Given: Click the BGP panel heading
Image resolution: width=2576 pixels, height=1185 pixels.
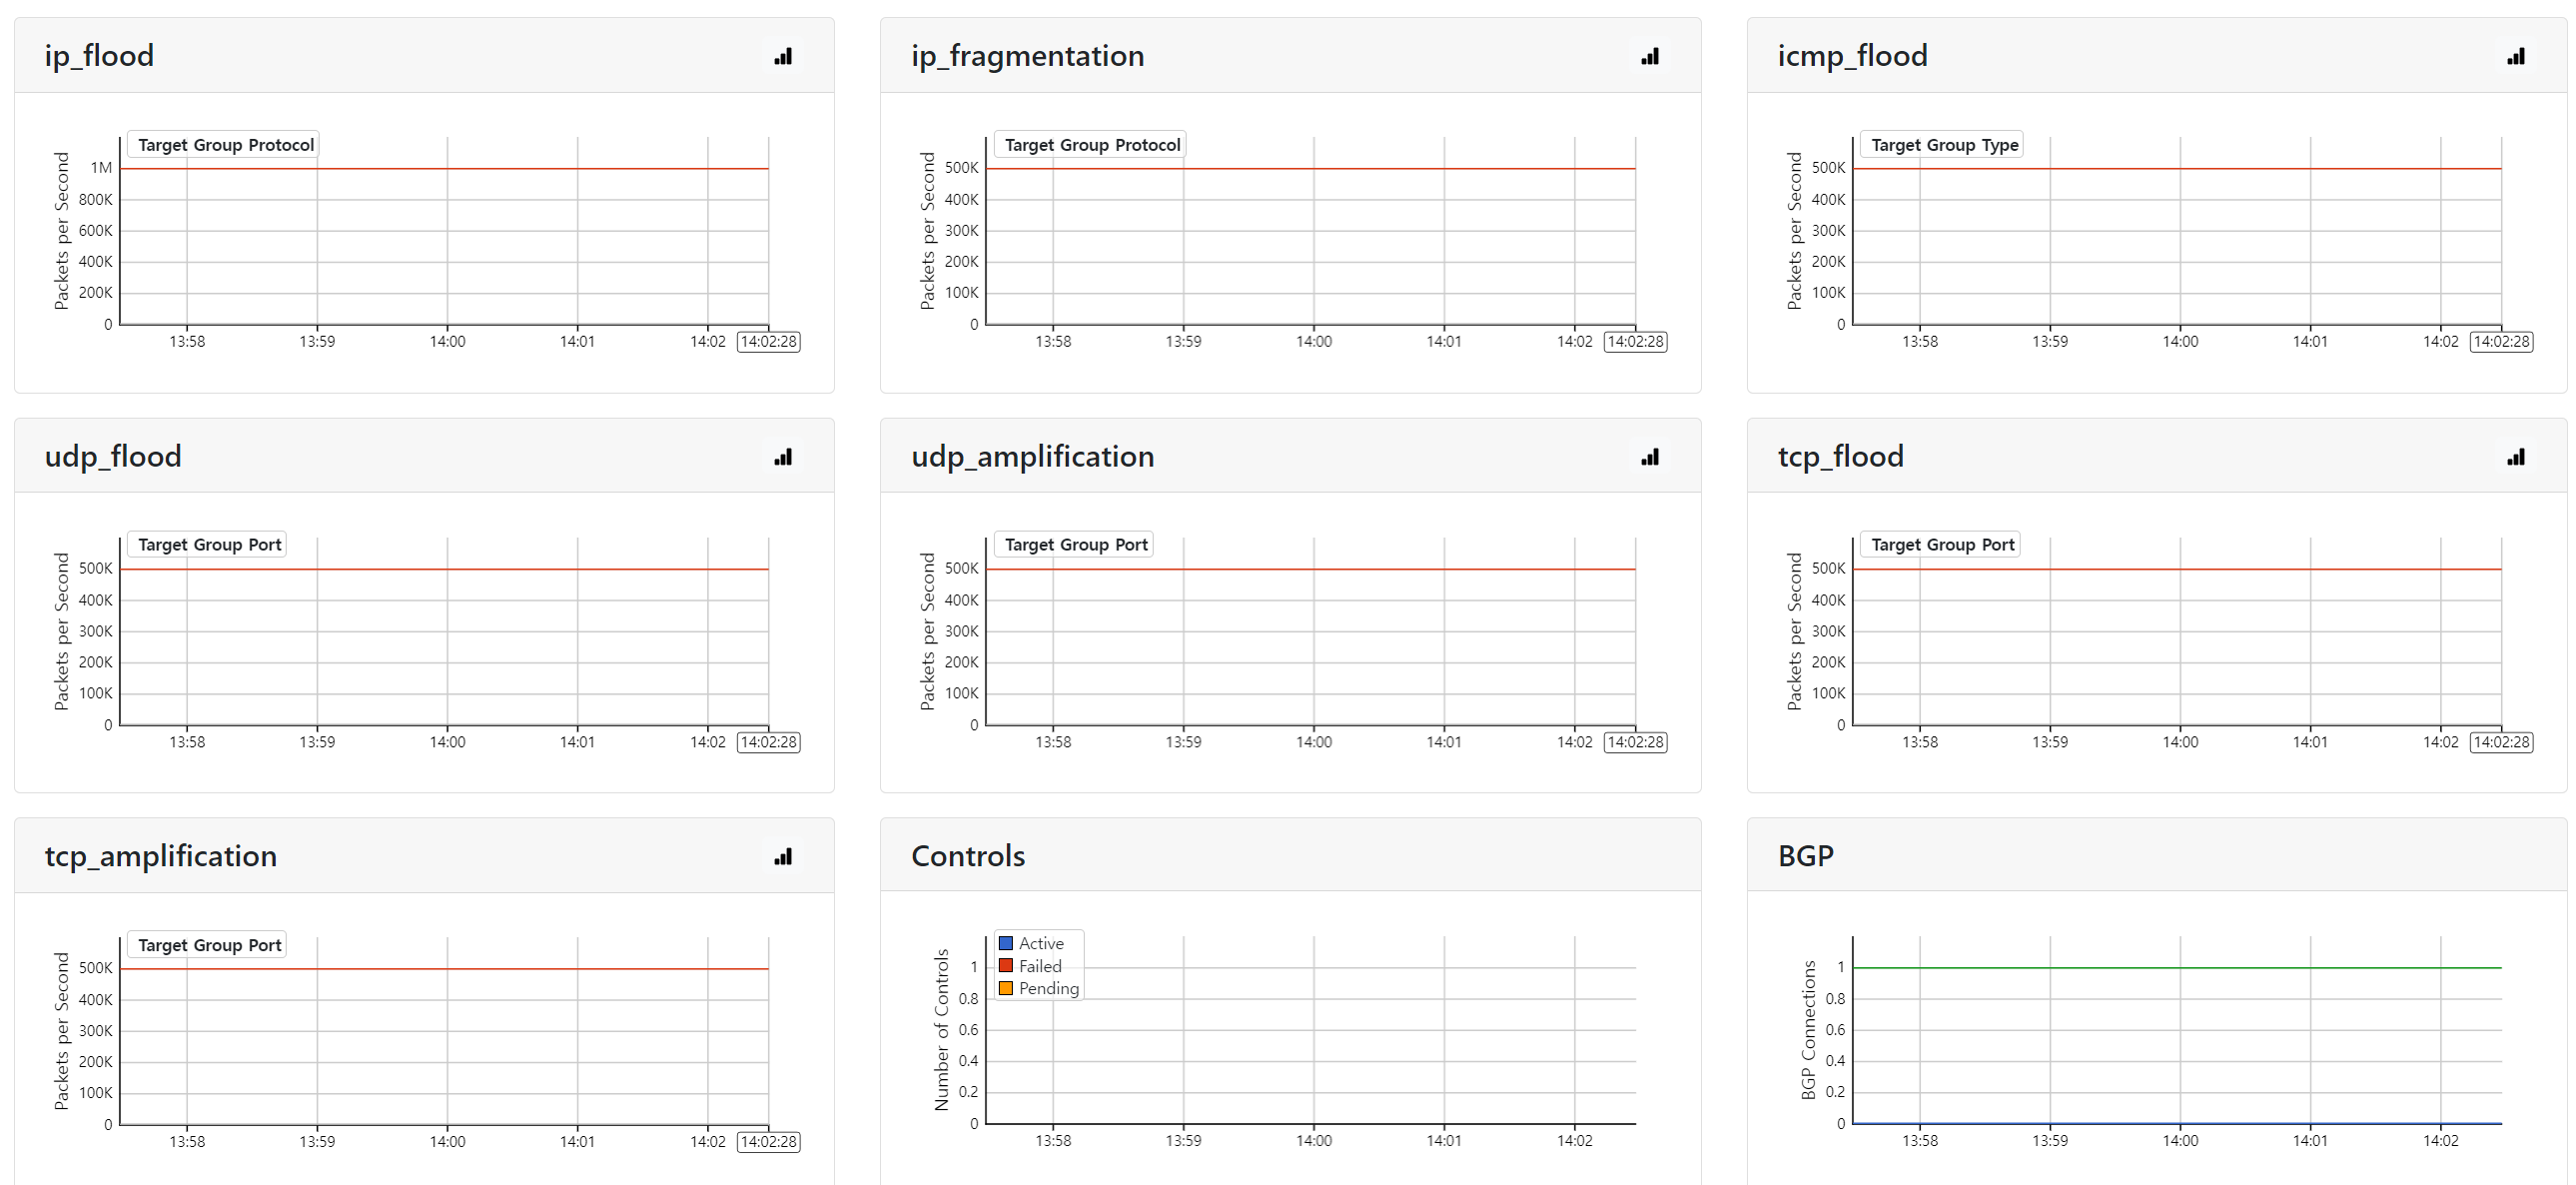Looking at the screenshot, I should [x=1805, y=856].
